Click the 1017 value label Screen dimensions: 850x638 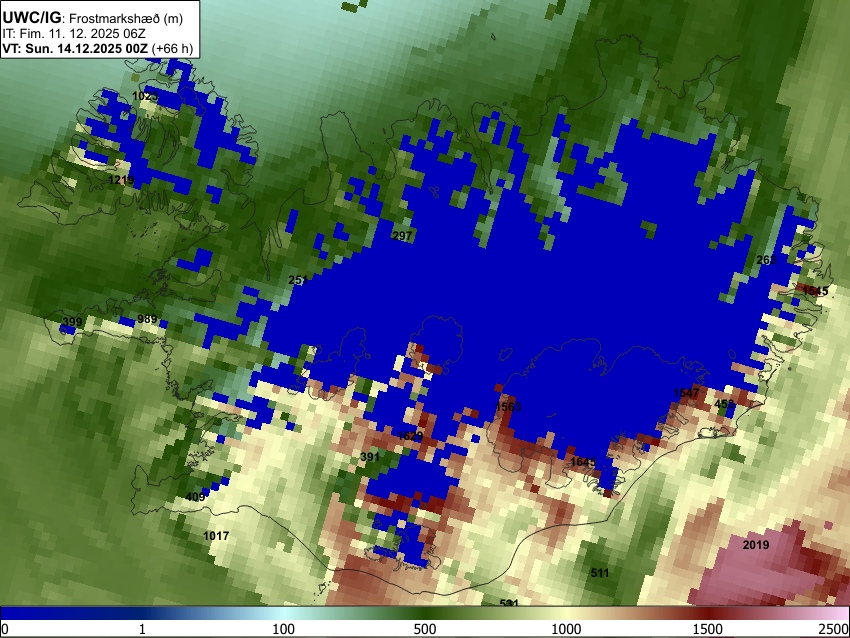point(216,536)
